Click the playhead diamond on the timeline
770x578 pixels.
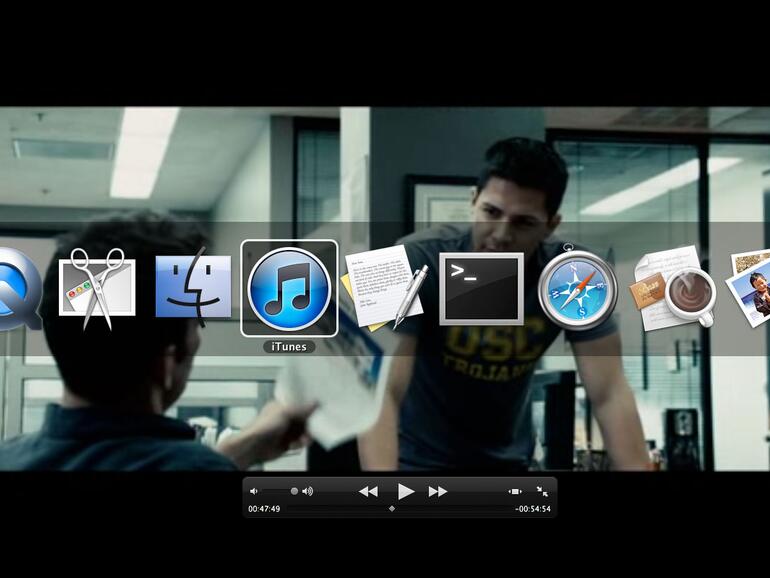point(392,509)
